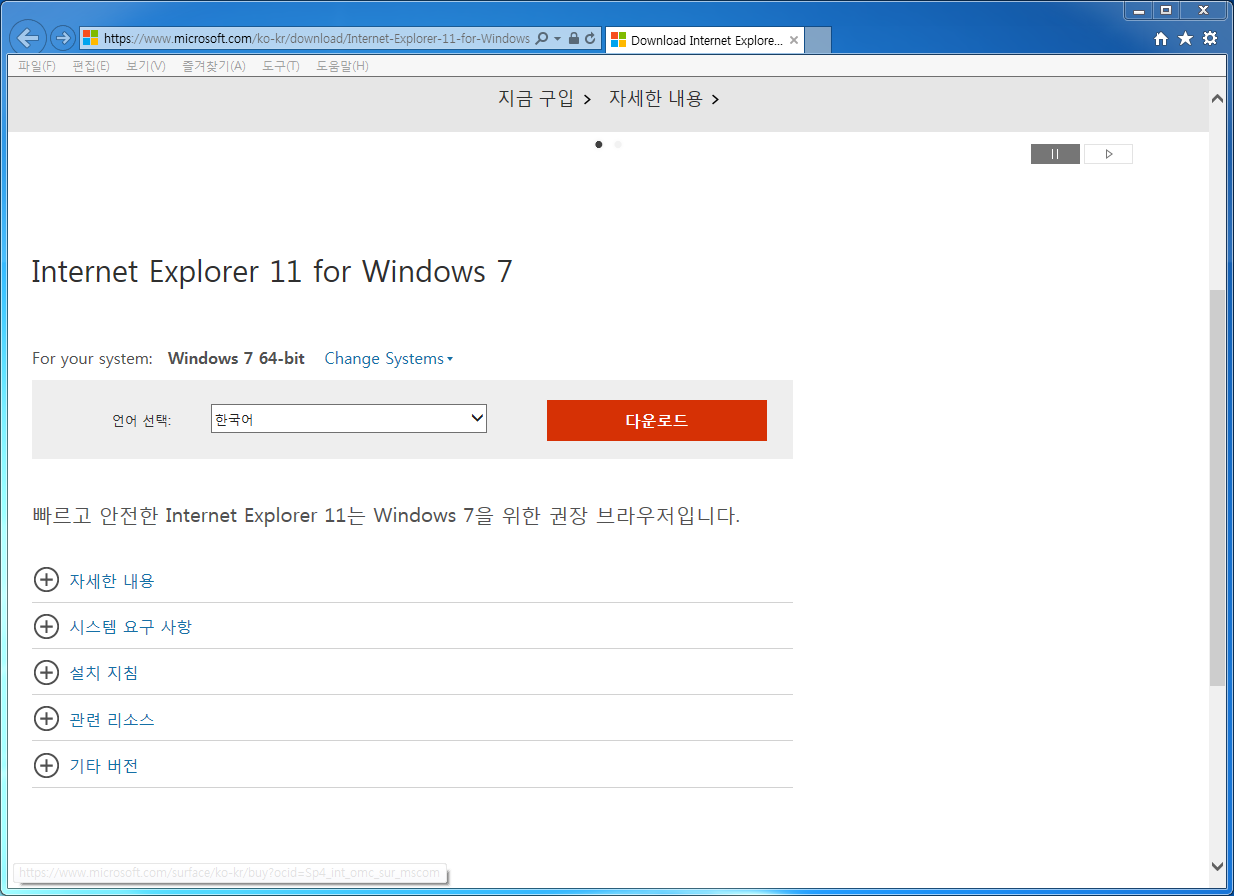1234x896 pixels.
Task: Open the 언어 선택 language combo box
Action: point(348,419)
